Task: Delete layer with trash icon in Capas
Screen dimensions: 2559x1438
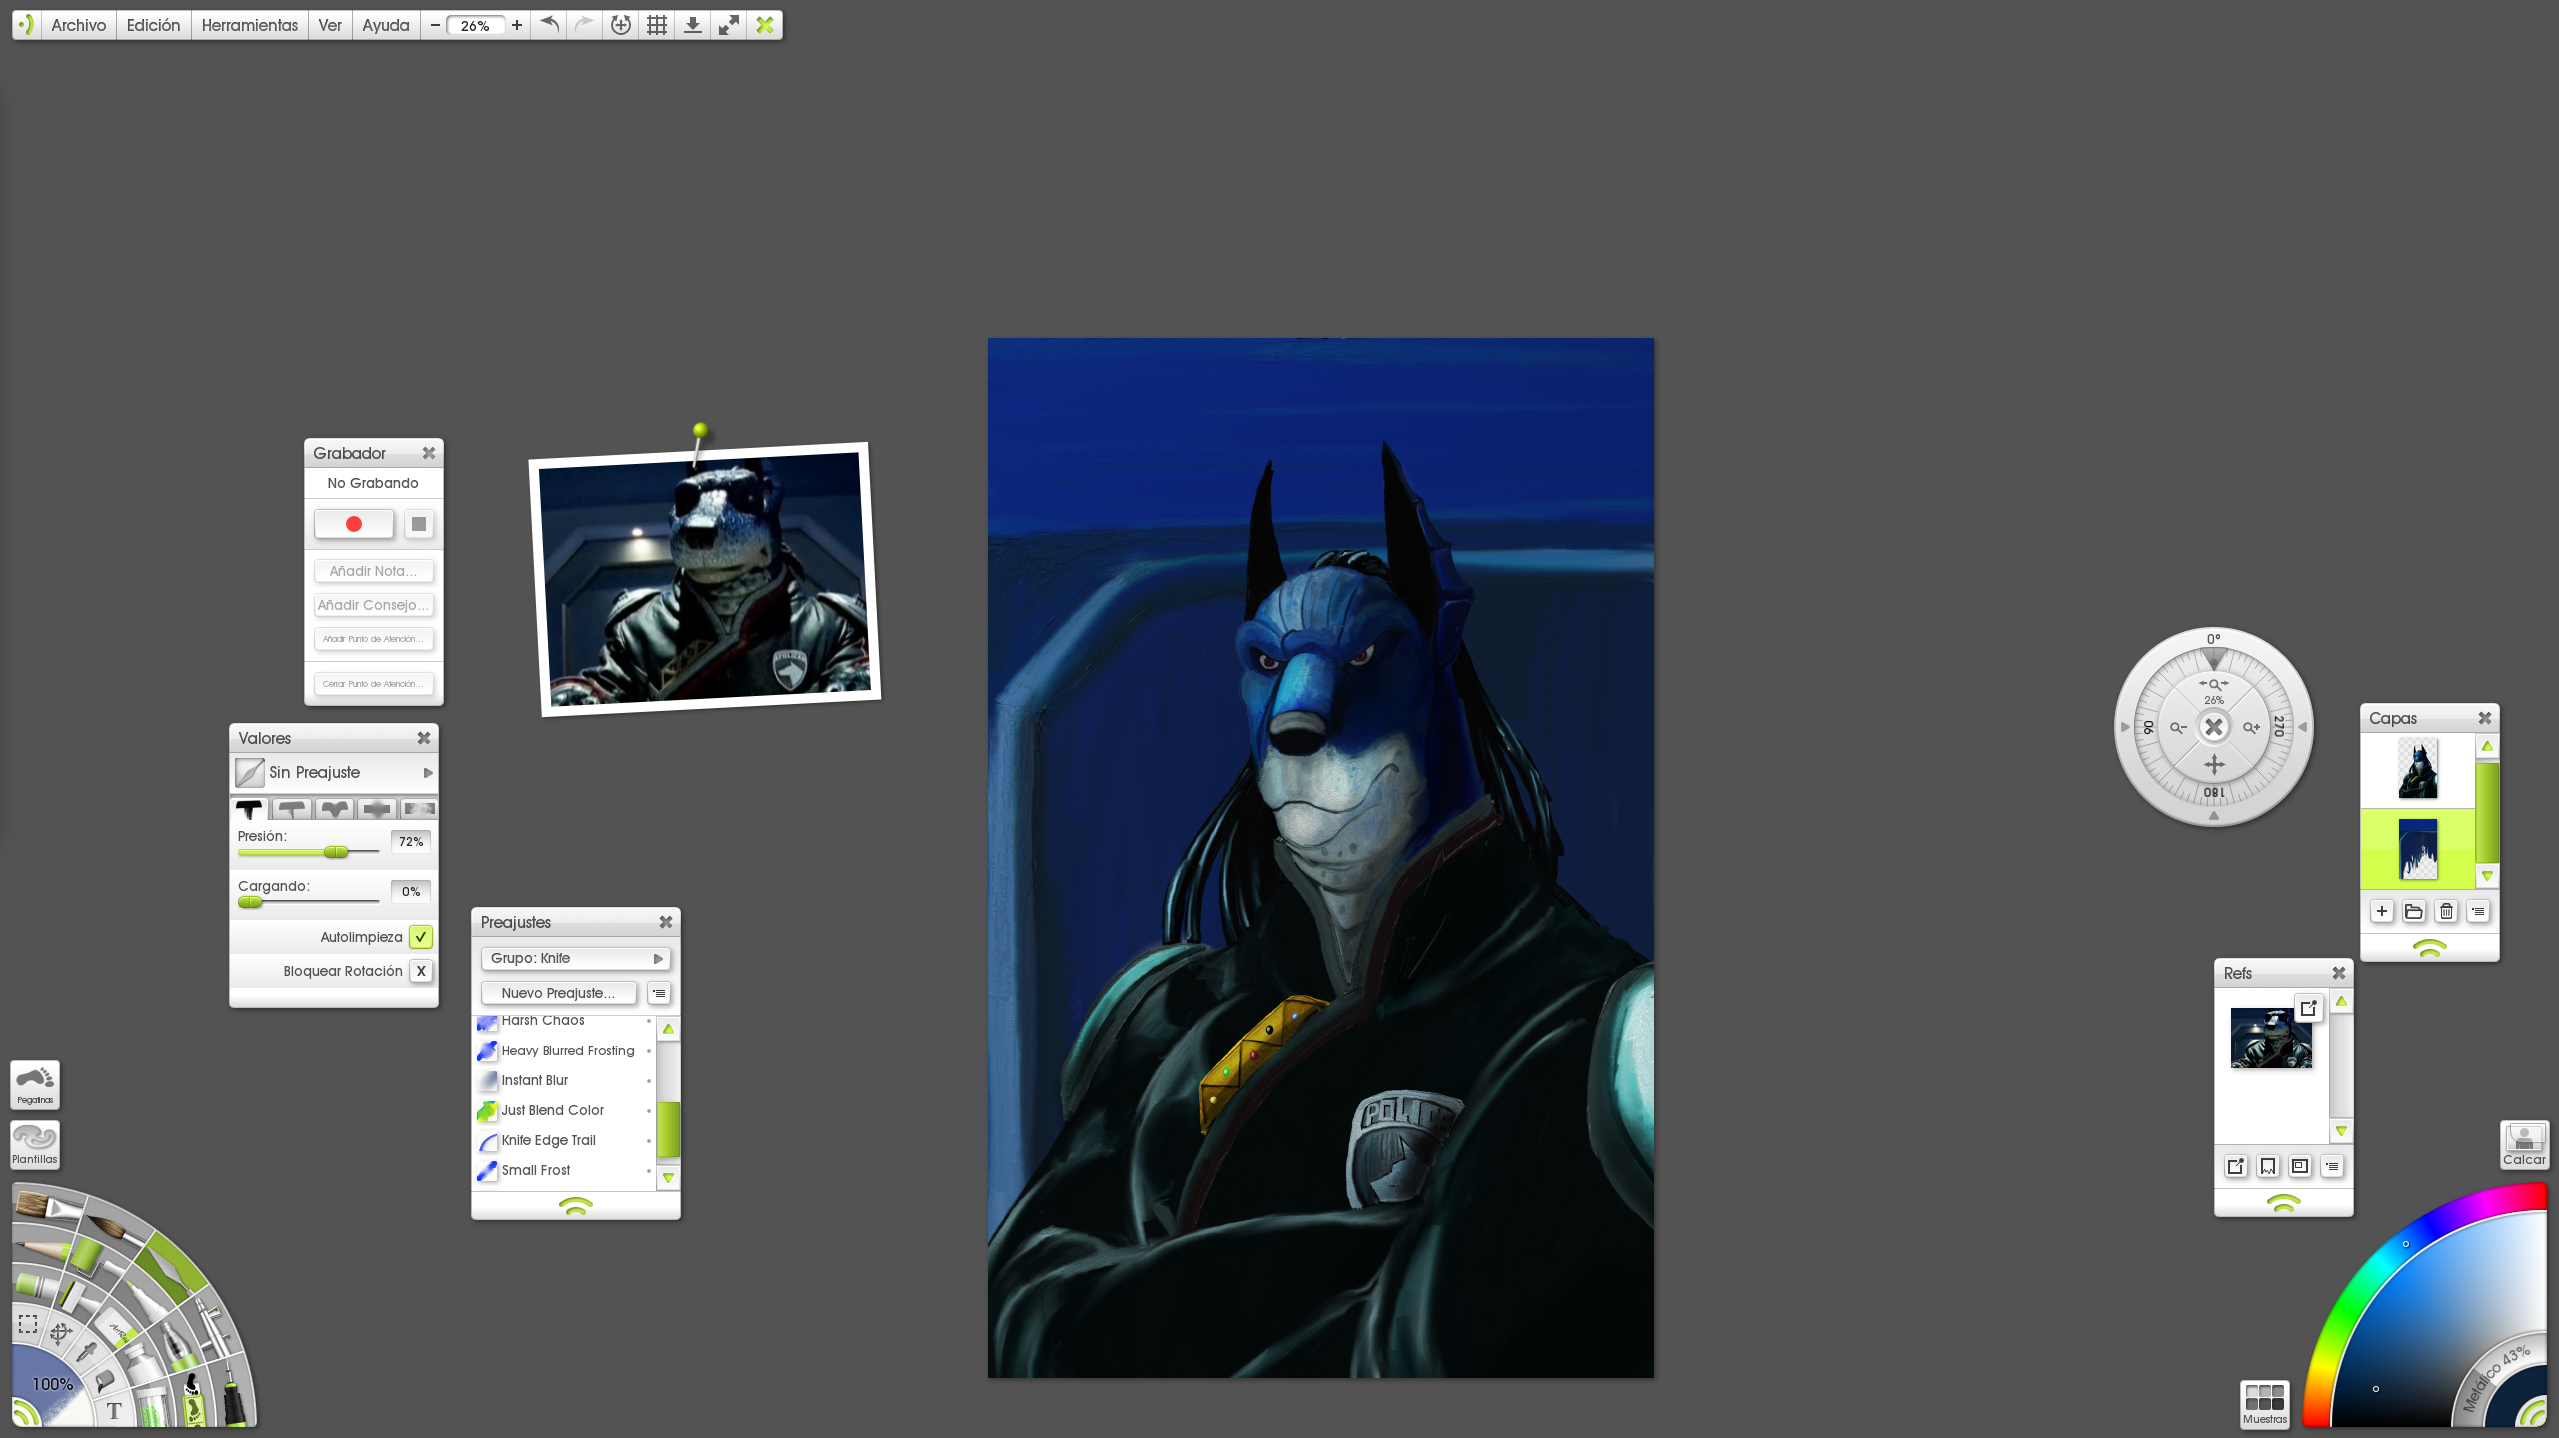Action: pyautogui.click(x=2446, y=911)
